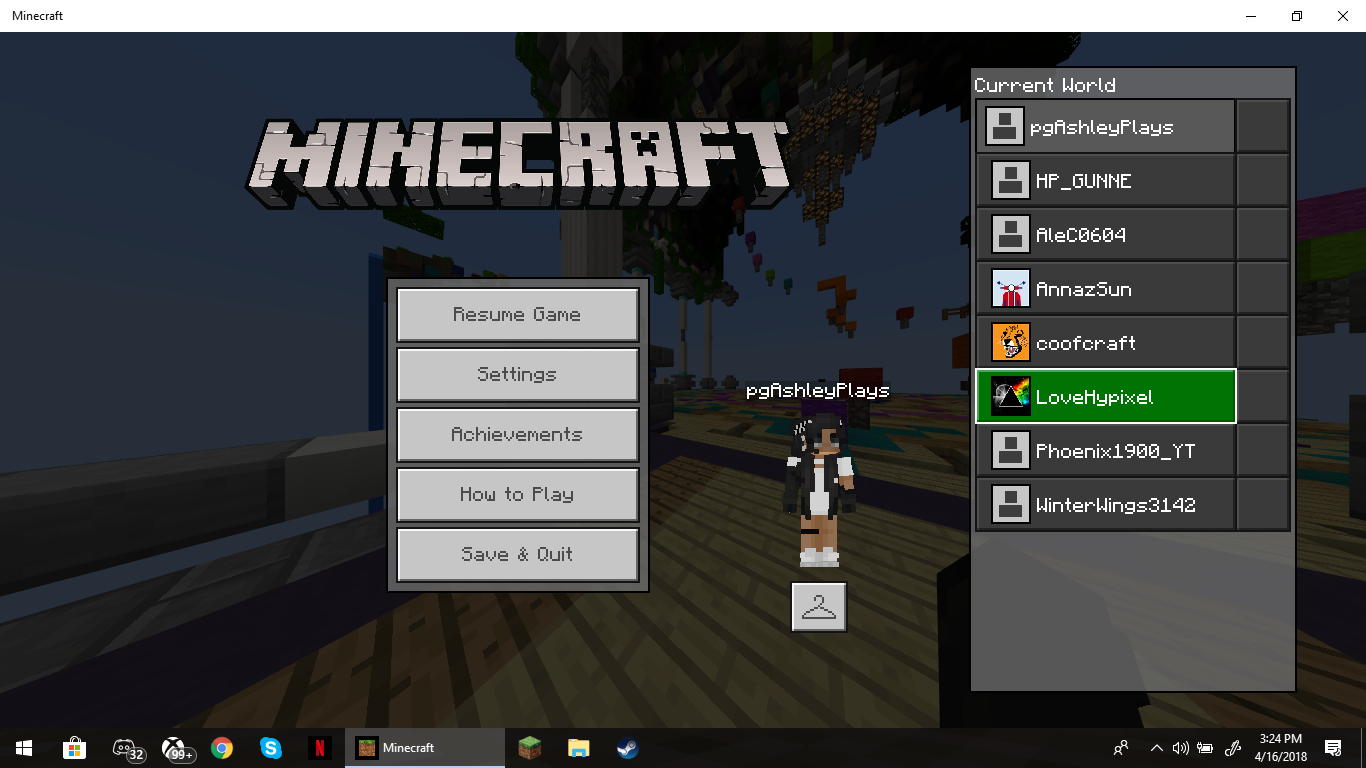Open Google Chrome from the taskbar
Viewport: 1366px width, 768px height.
(222, 748)
